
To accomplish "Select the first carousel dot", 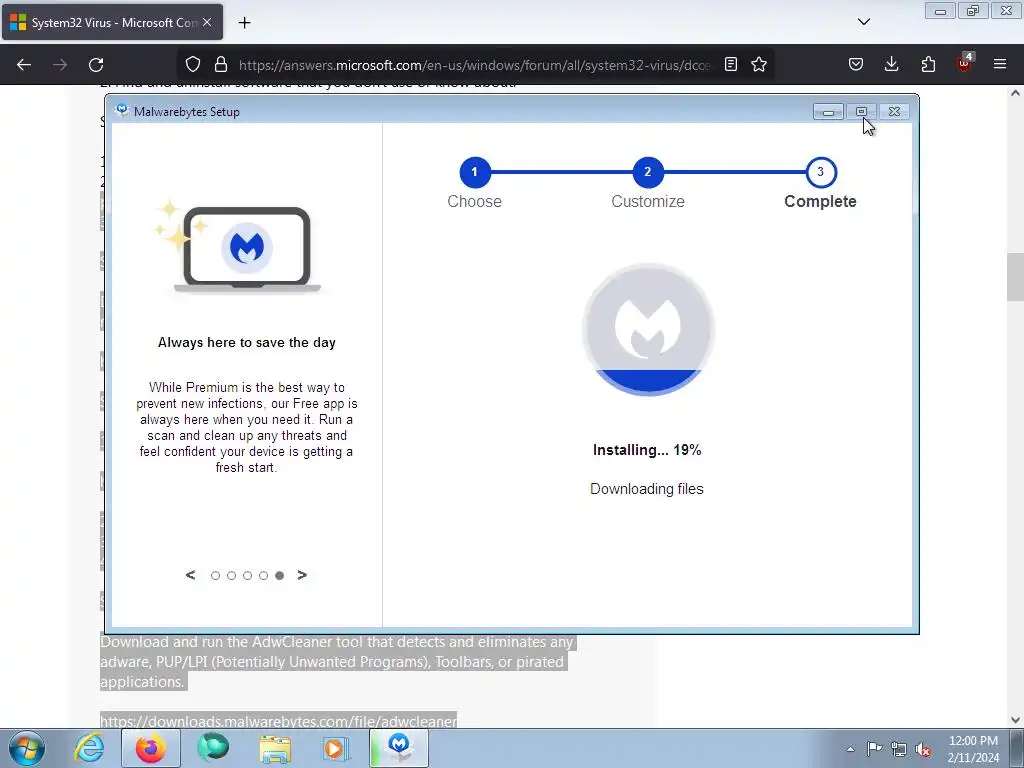I will 216,575.
